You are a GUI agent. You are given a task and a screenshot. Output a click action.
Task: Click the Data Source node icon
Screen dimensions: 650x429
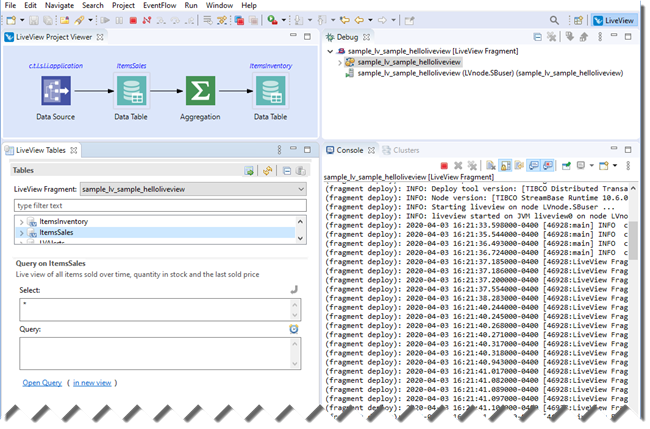pos(56,93)
